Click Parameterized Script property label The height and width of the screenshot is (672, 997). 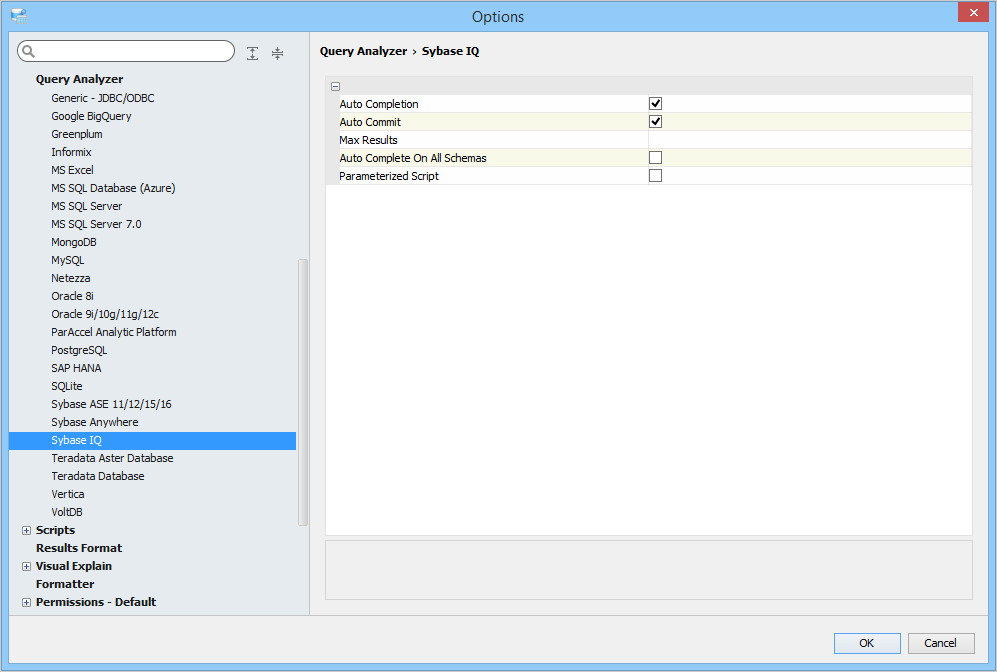click(388, 176)
